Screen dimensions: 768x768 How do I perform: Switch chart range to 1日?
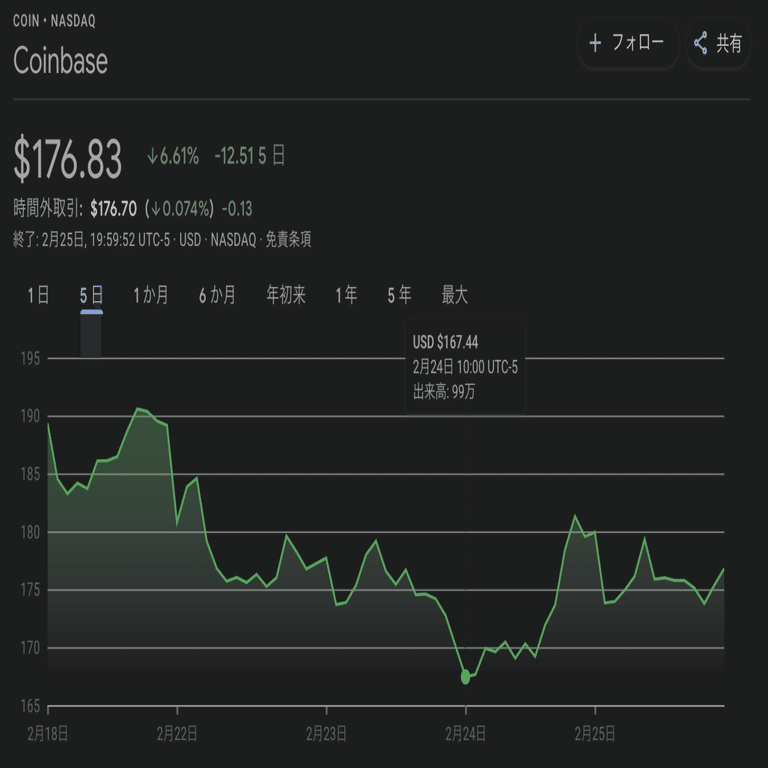click(38, 295)
